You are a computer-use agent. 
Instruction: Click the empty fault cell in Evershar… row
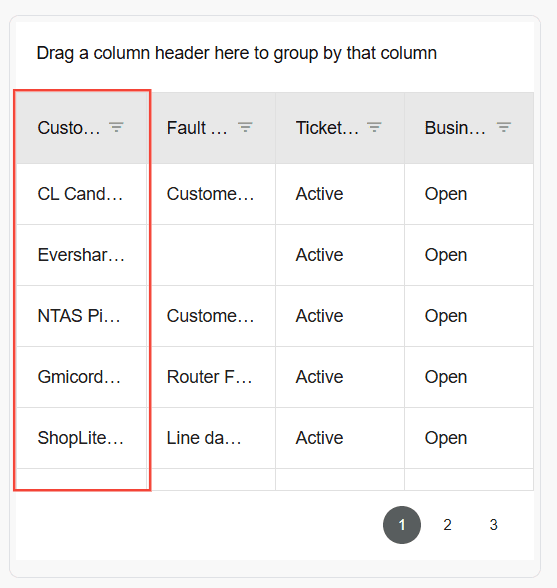point(211,255)
